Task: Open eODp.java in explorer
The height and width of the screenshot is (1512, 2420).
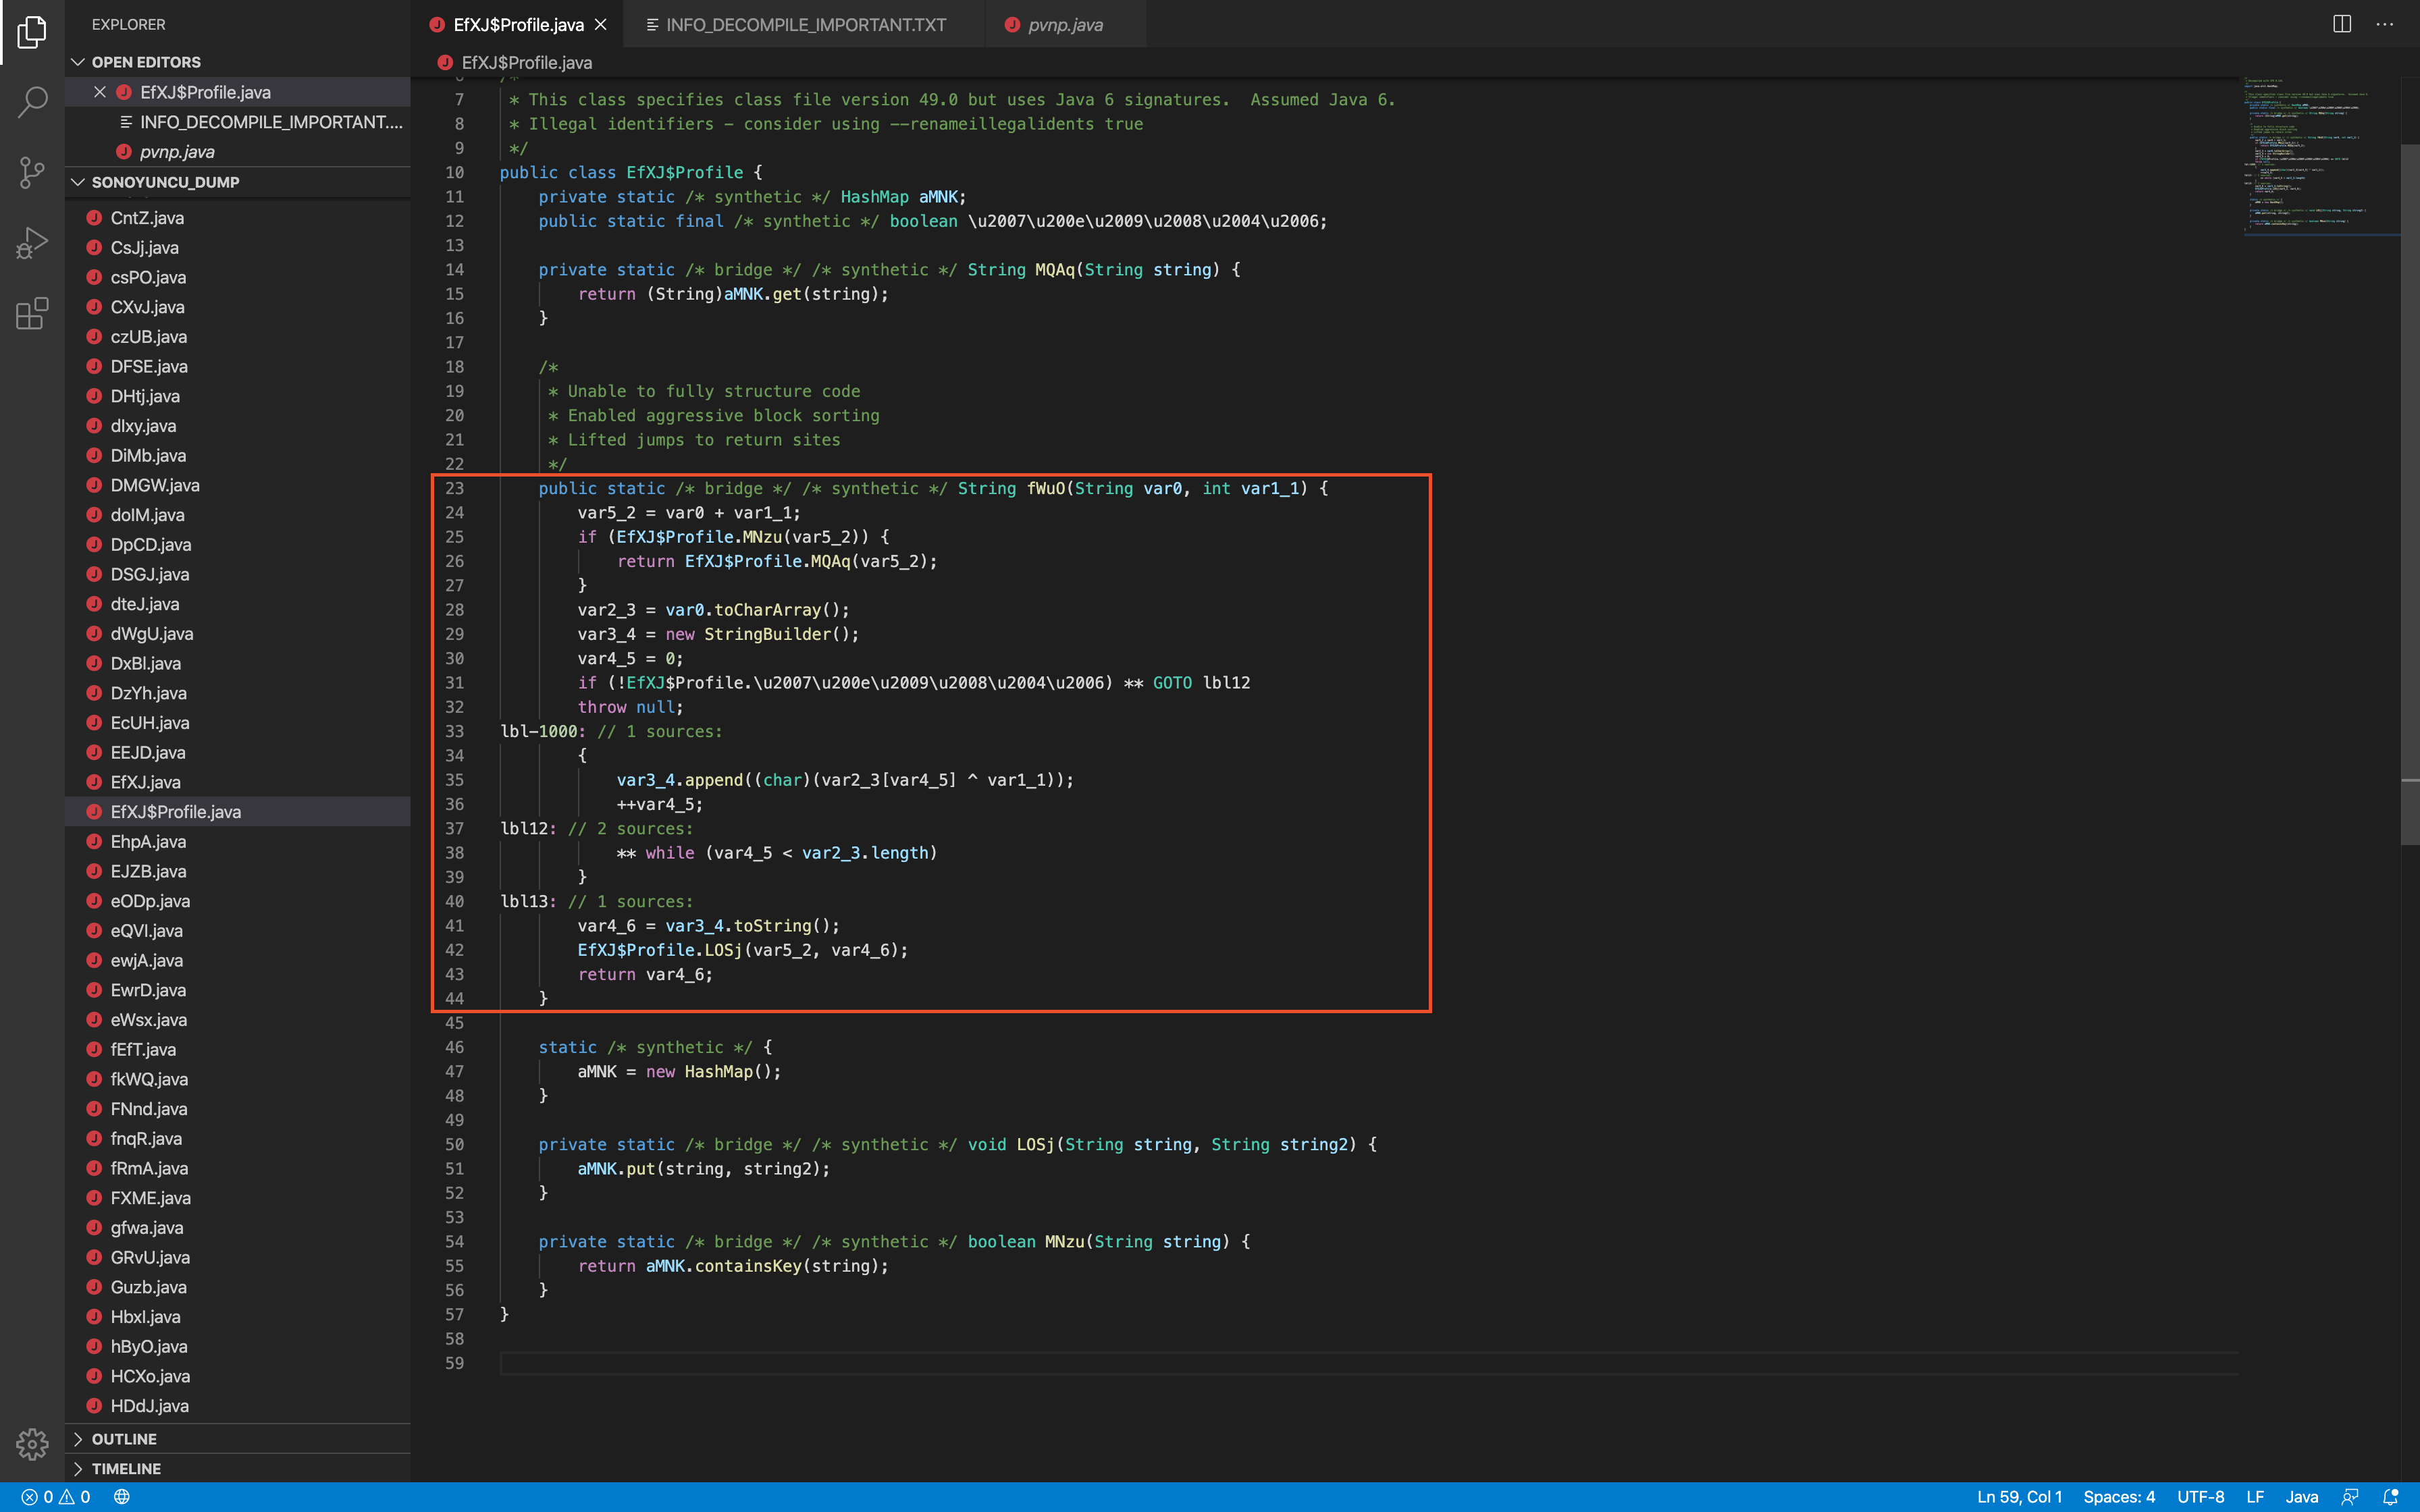Action: pos(238,900)
